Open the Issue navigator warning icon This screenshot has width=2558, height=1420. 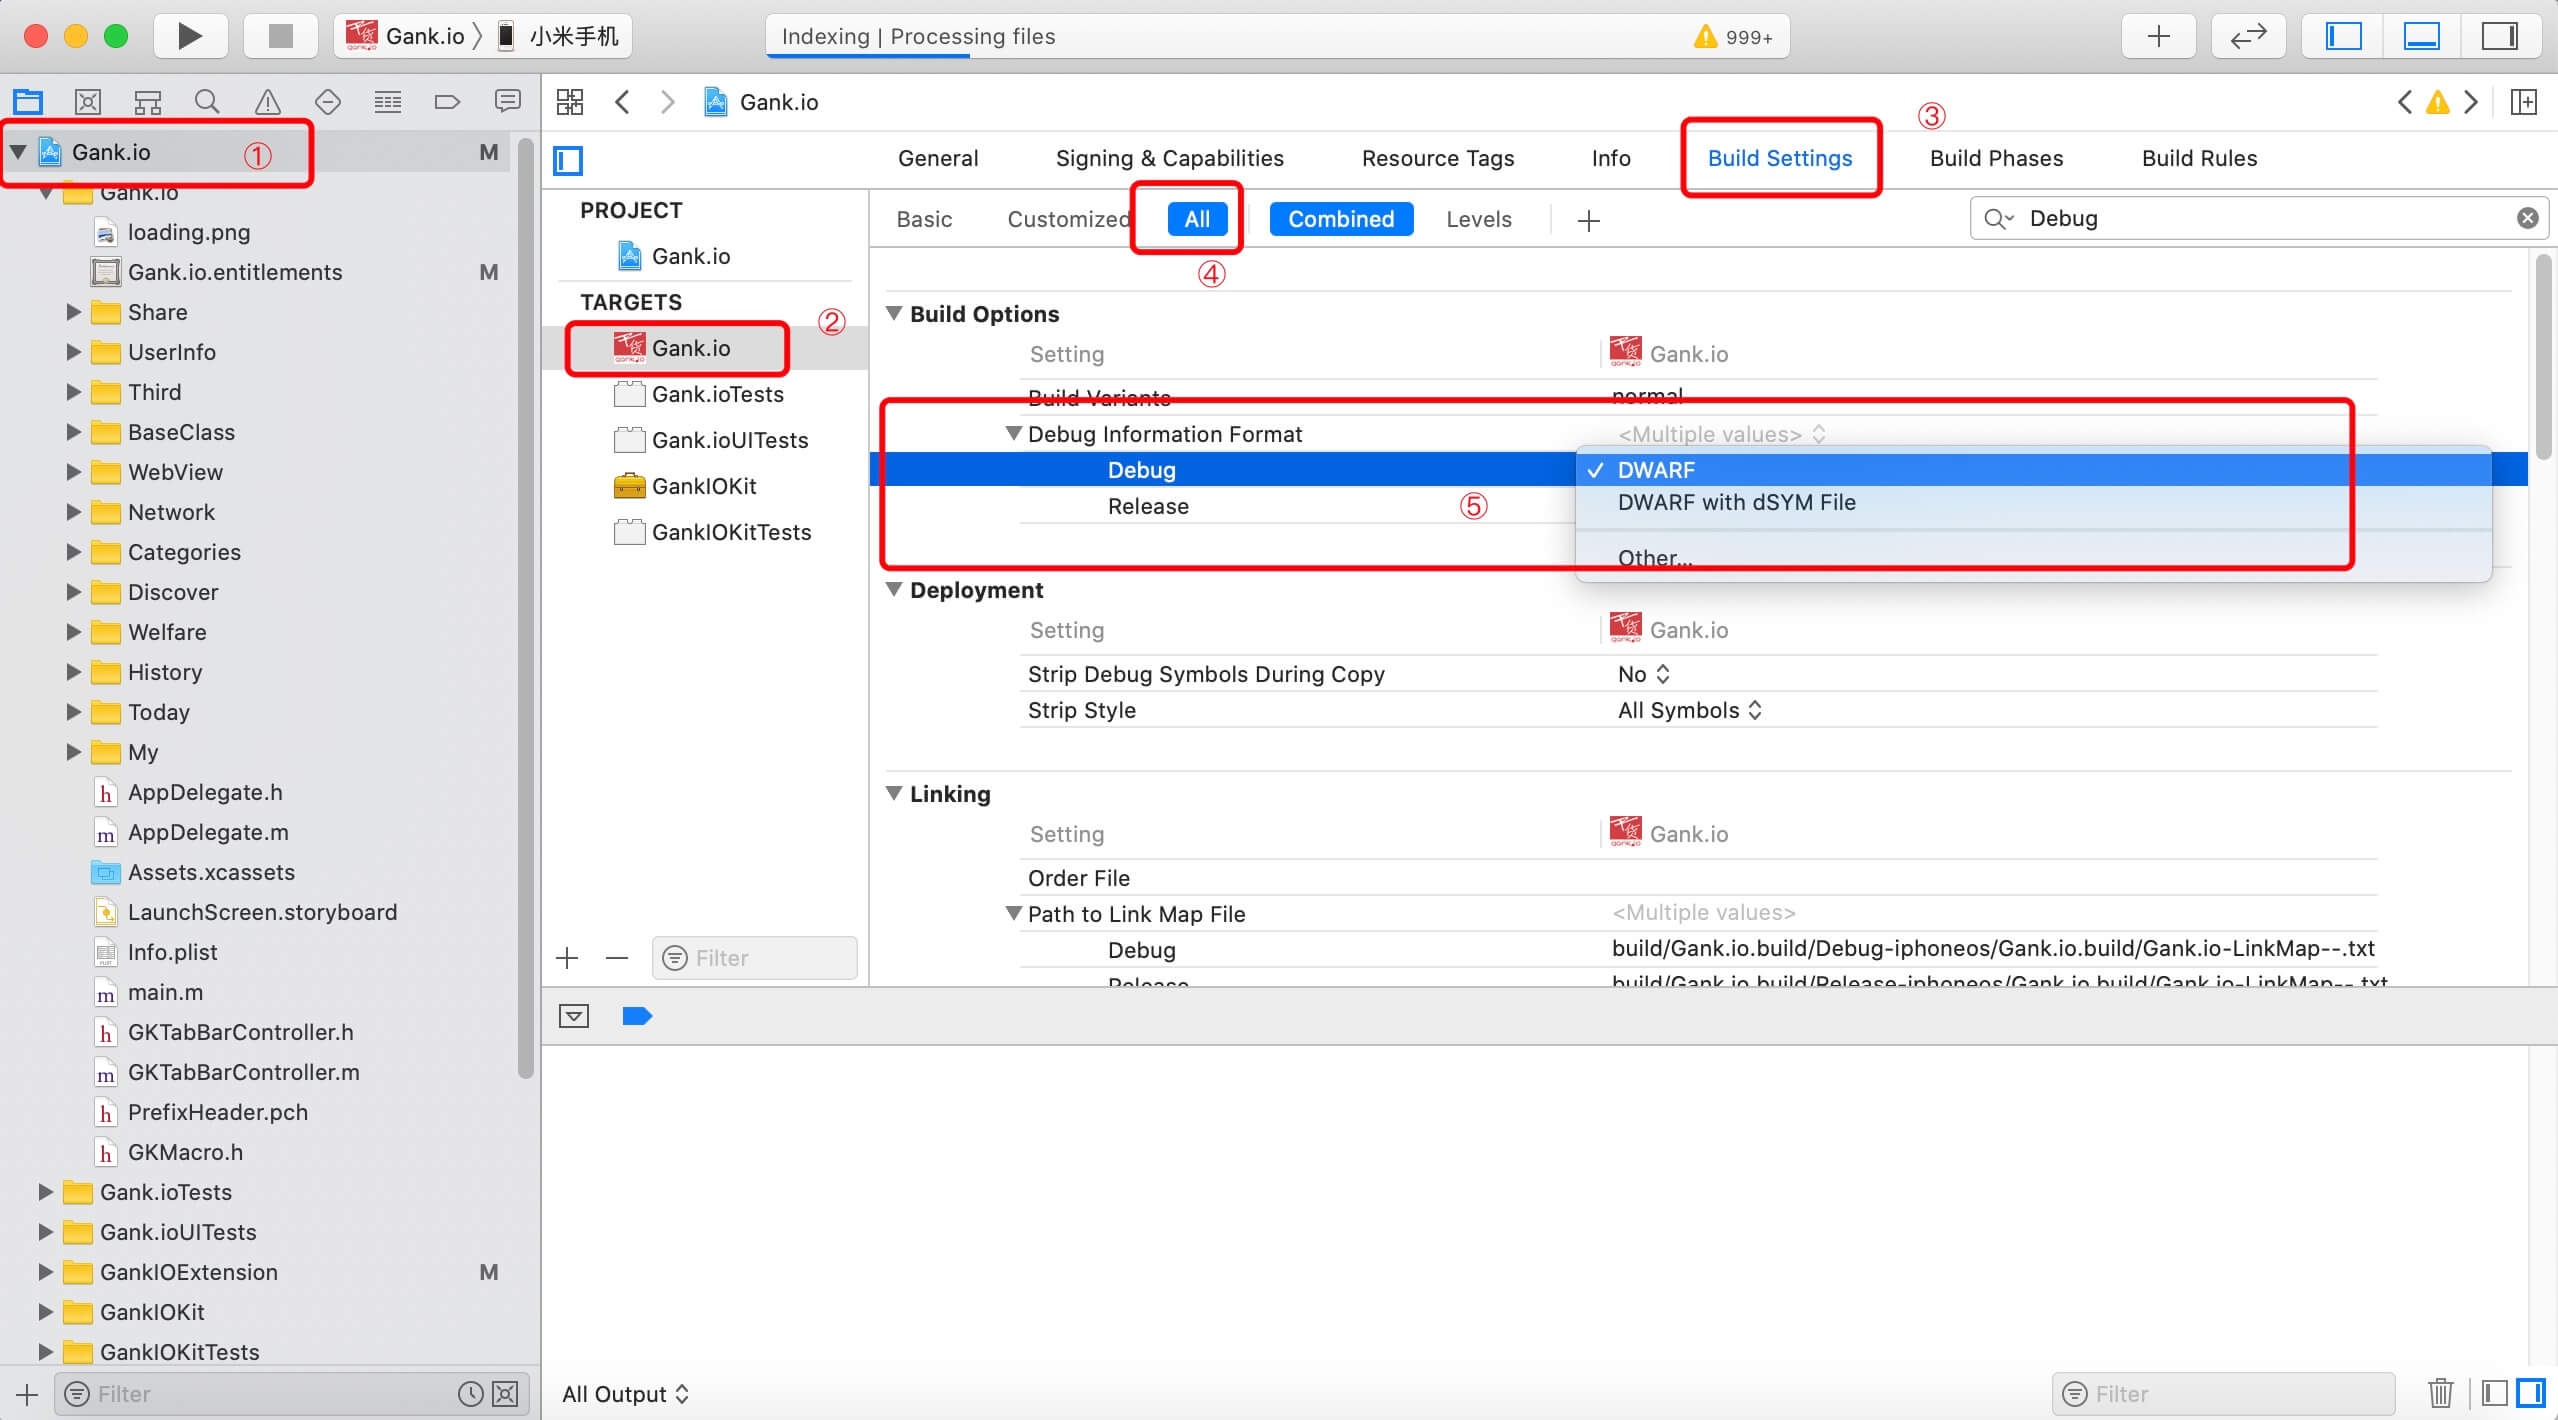267,101
